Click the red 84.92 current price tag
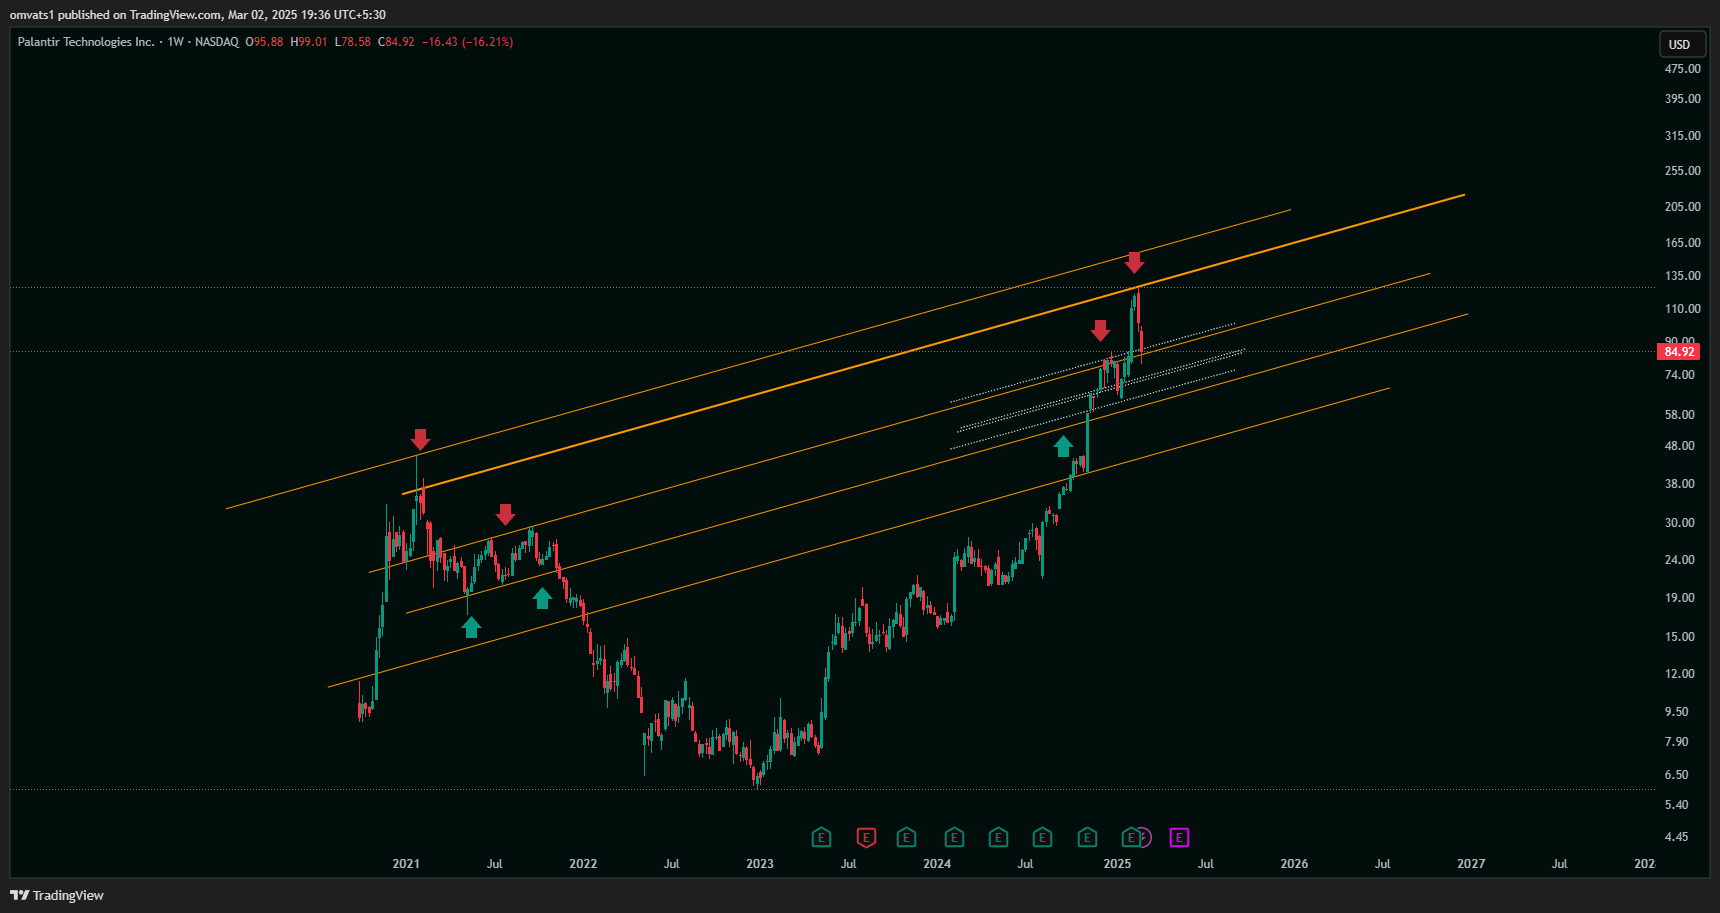1720x913 pixels. pos(1679,352)
